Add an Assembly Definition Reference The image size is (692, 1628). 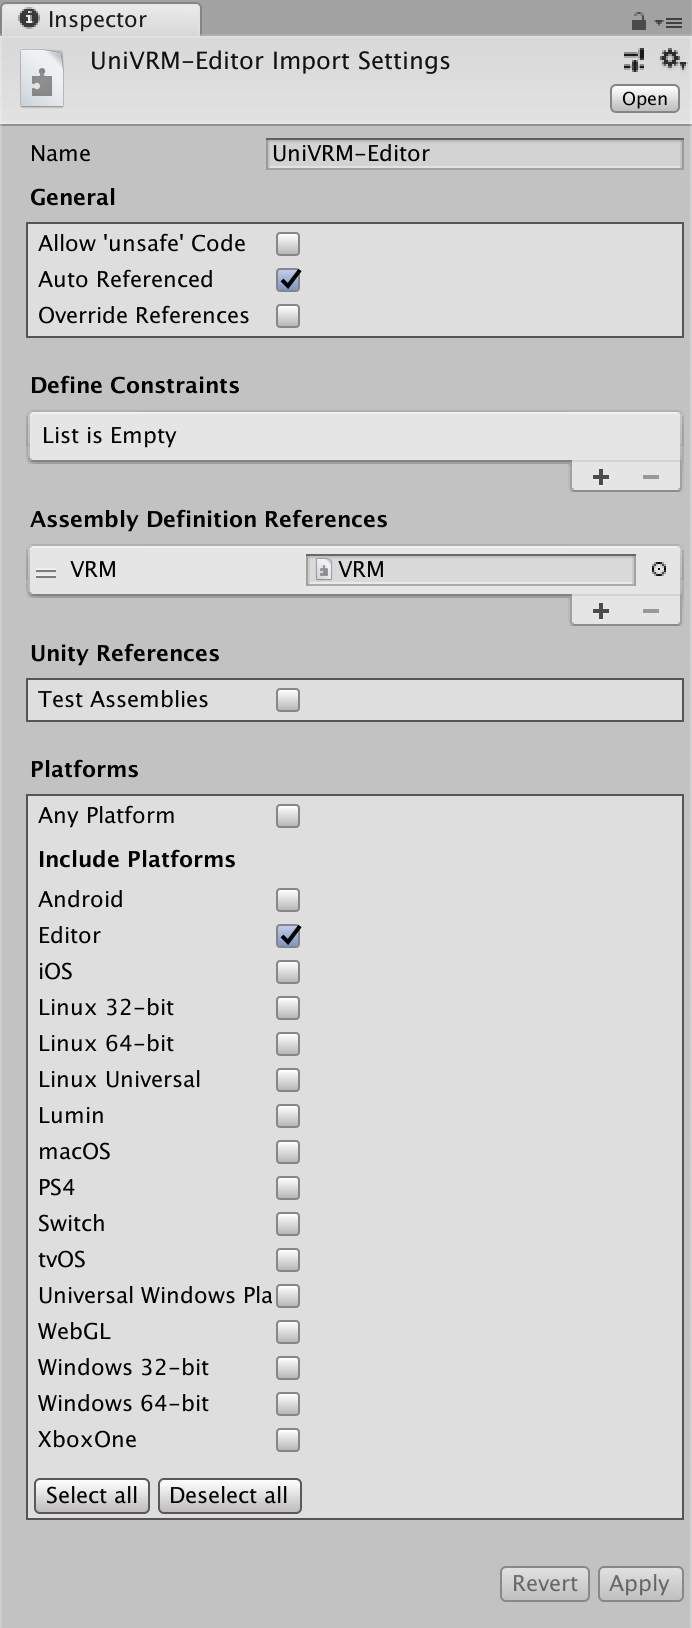(601, 611)
